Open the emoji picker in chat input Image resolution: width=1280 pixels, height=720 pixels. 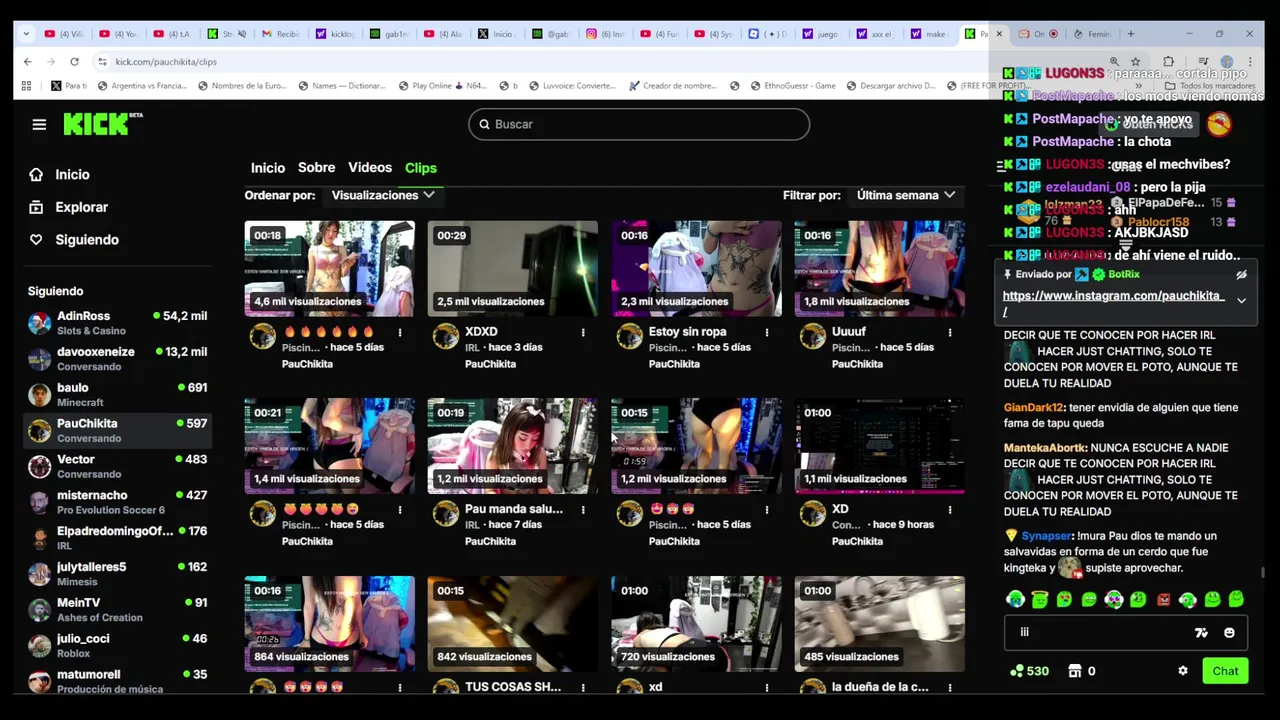click(x=1229, y=632)
